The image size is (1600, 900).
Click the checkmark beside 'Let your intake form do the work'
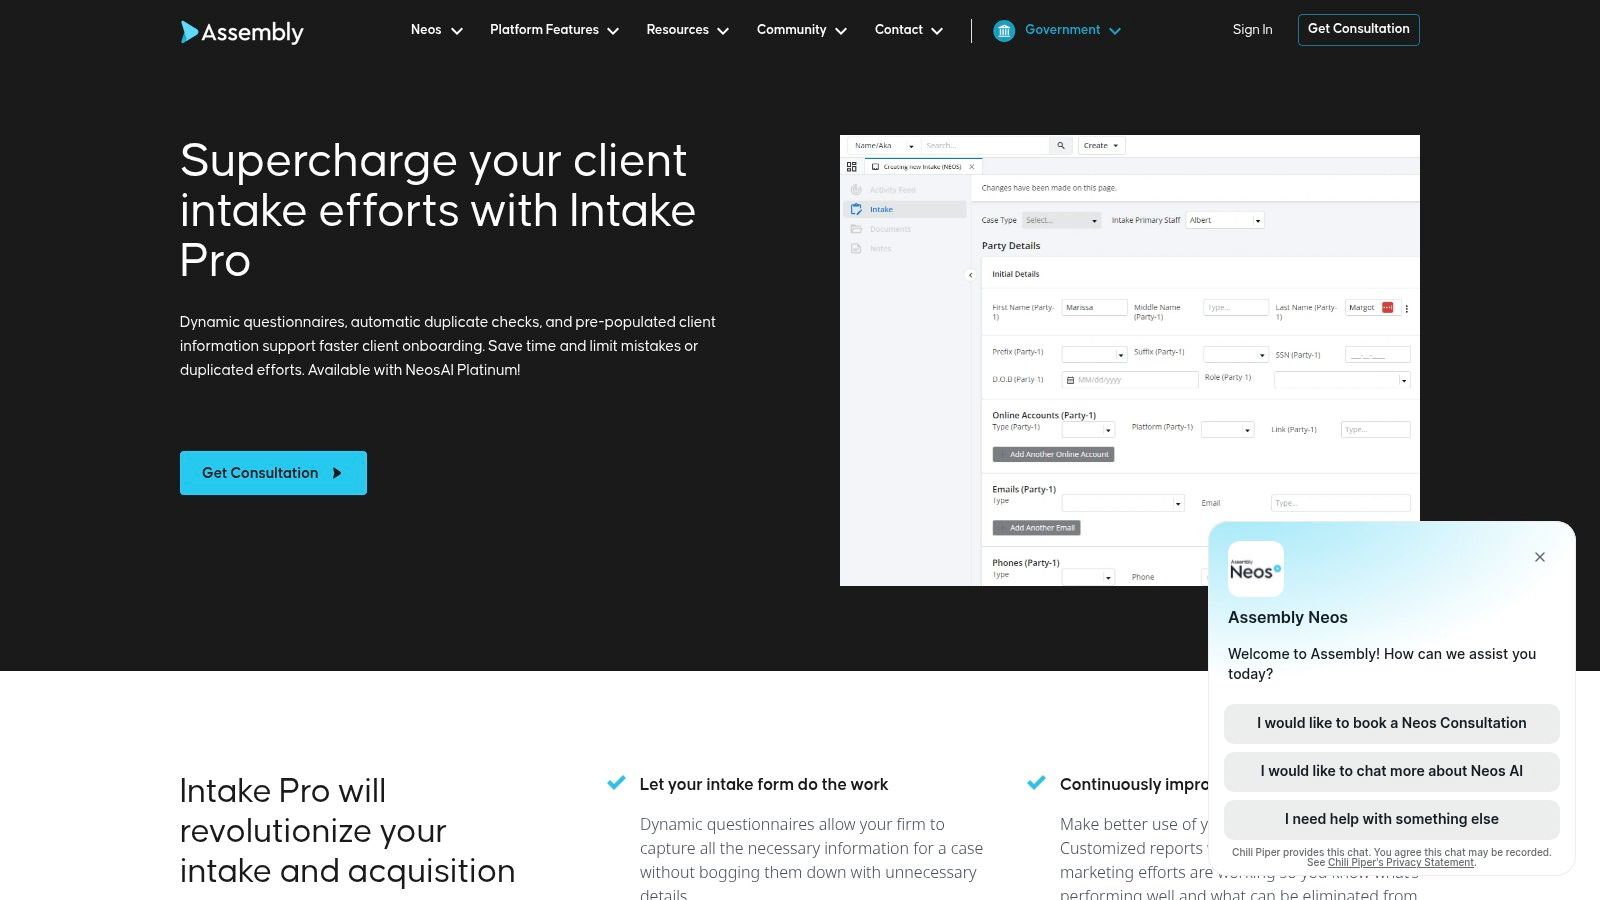click(616, 783)
